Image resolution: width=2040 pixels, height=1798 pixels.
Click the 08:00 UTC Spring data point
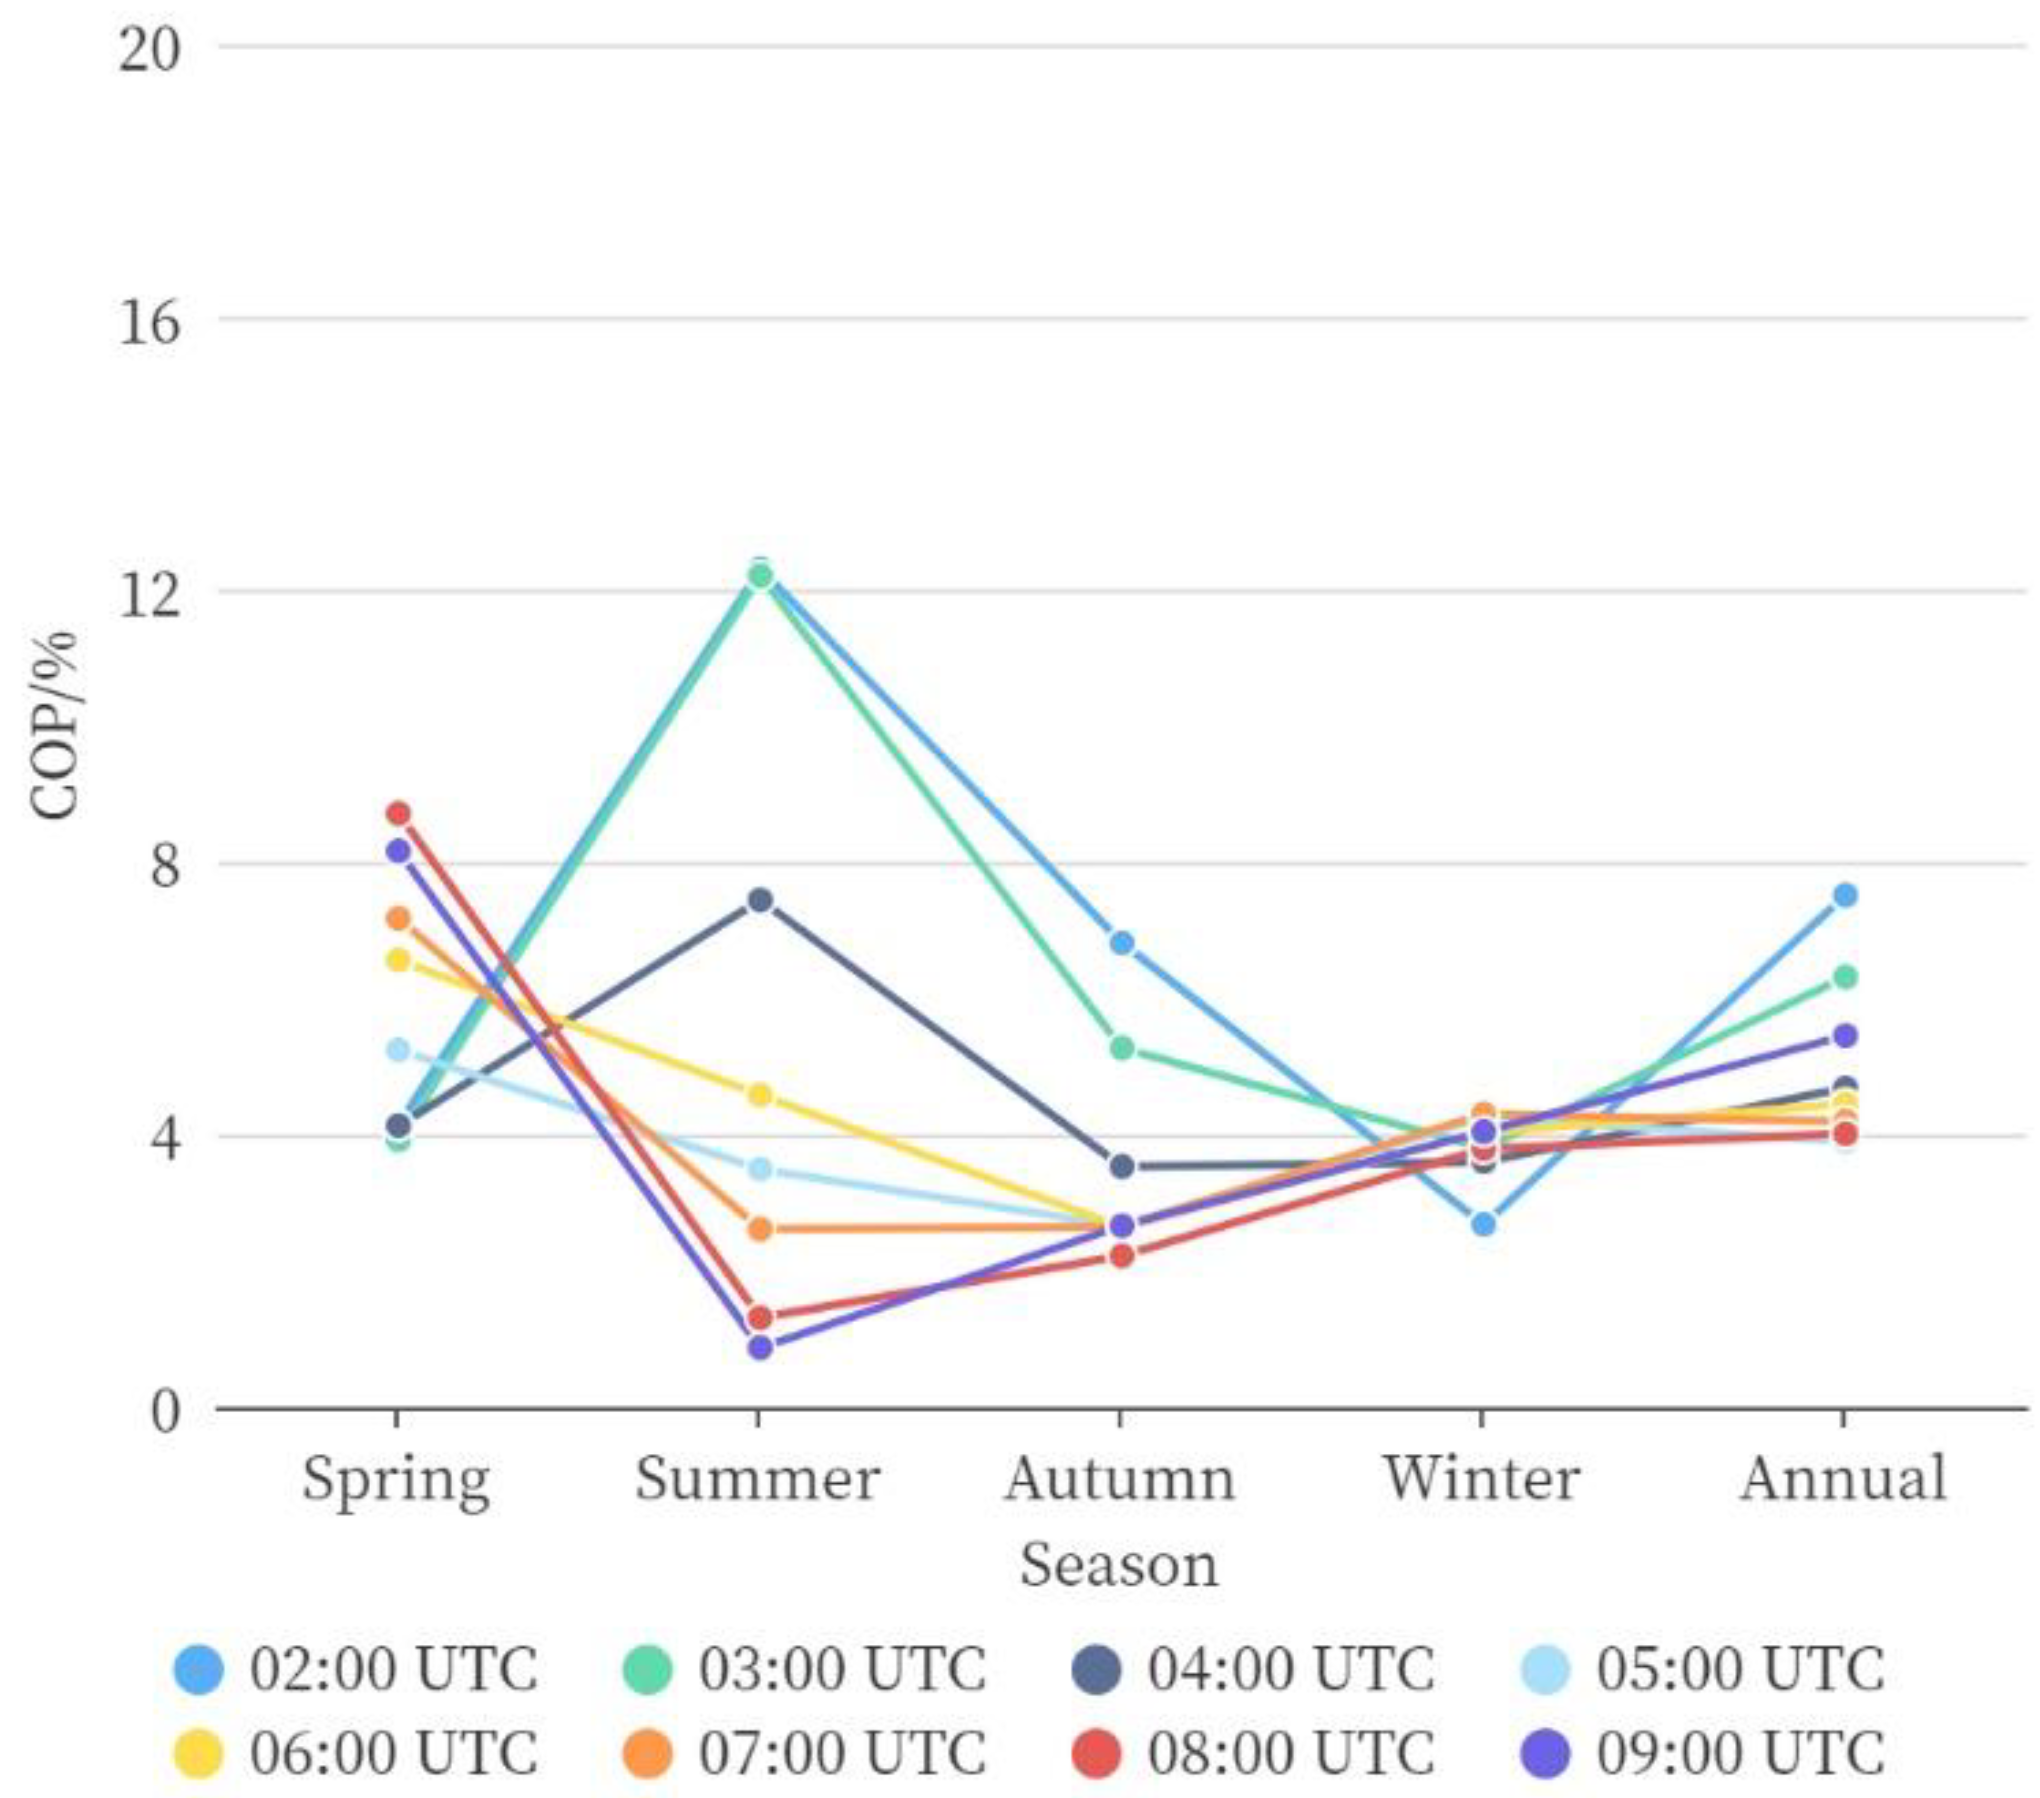click(398, 813)
